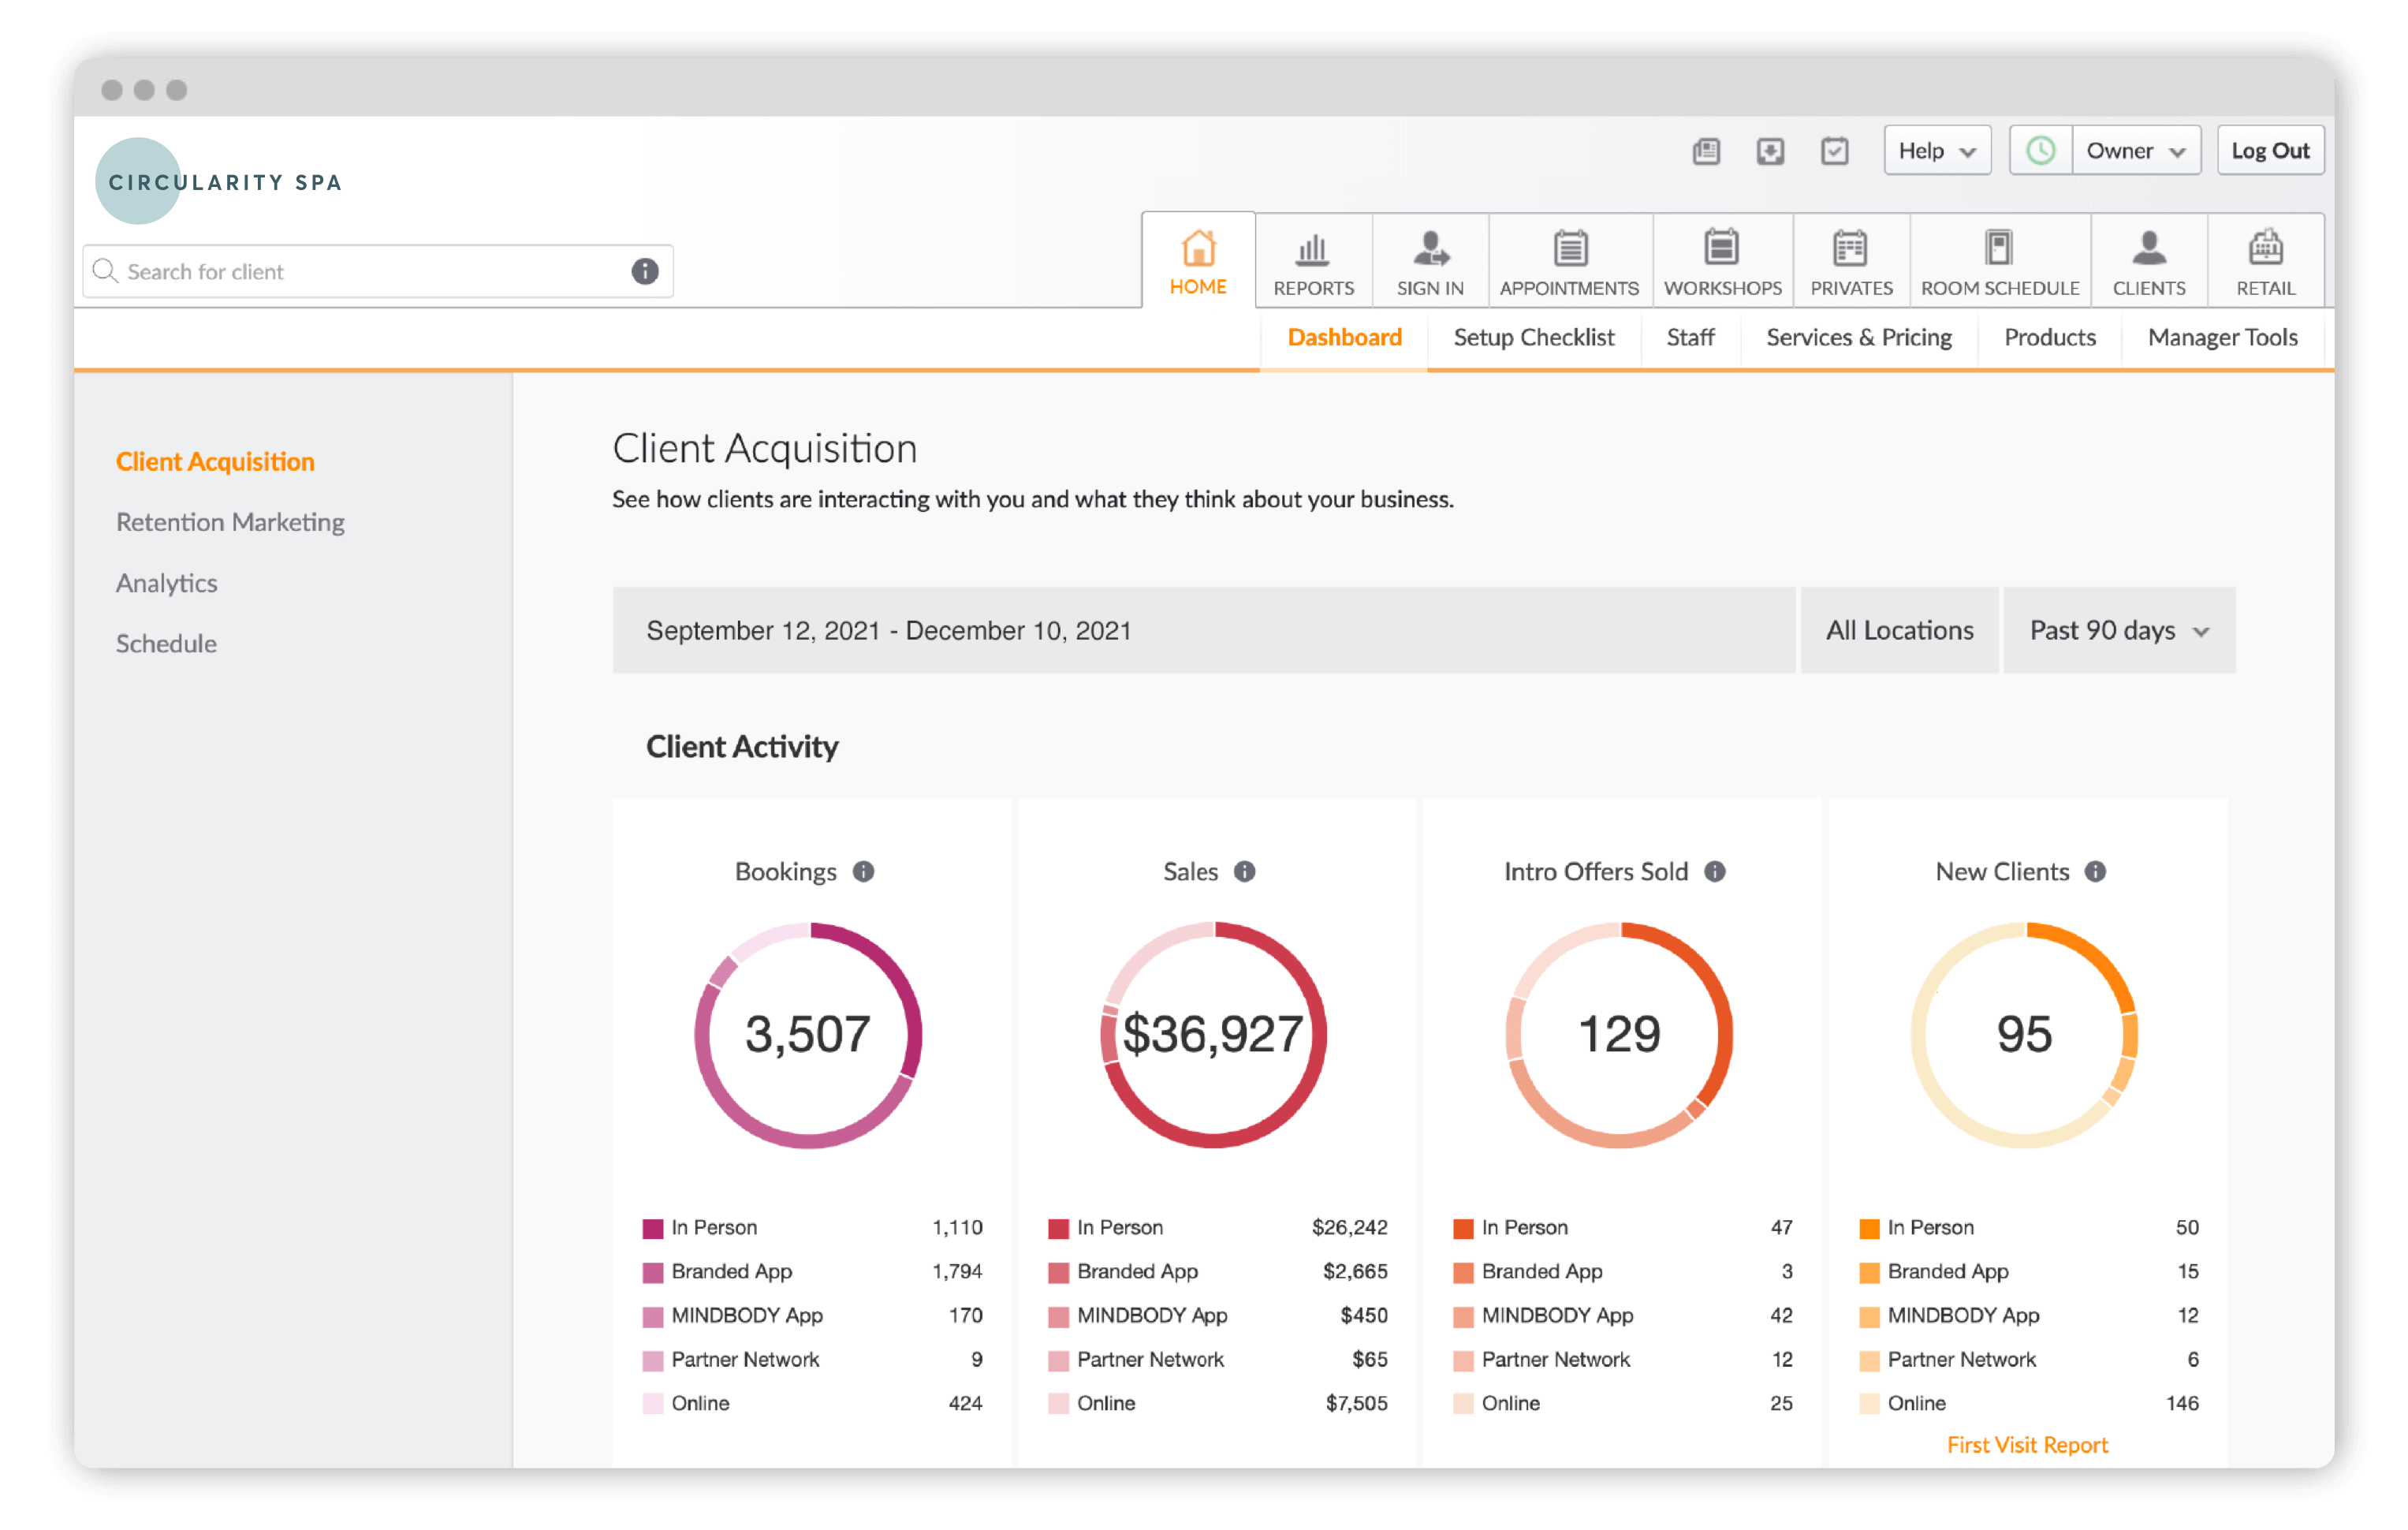This screenshot has width=2408, height=1530.
Task: Click the info icon in client search box
Action: 645,271
